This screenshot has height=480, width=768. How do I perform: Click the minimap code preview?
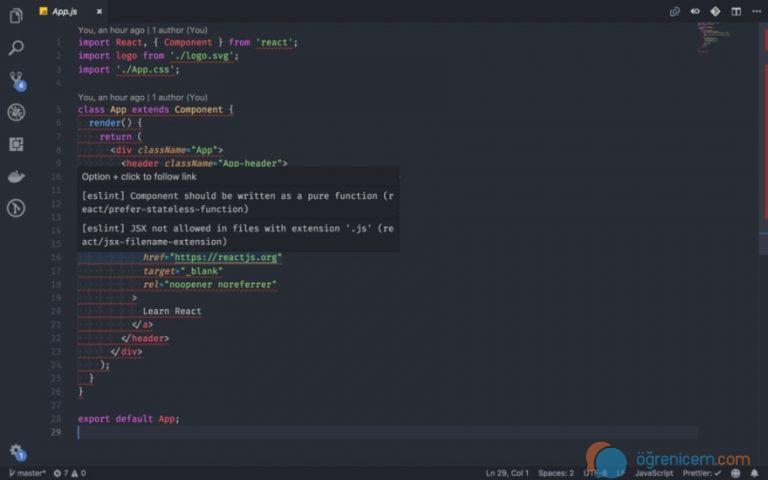click(714, 35)
